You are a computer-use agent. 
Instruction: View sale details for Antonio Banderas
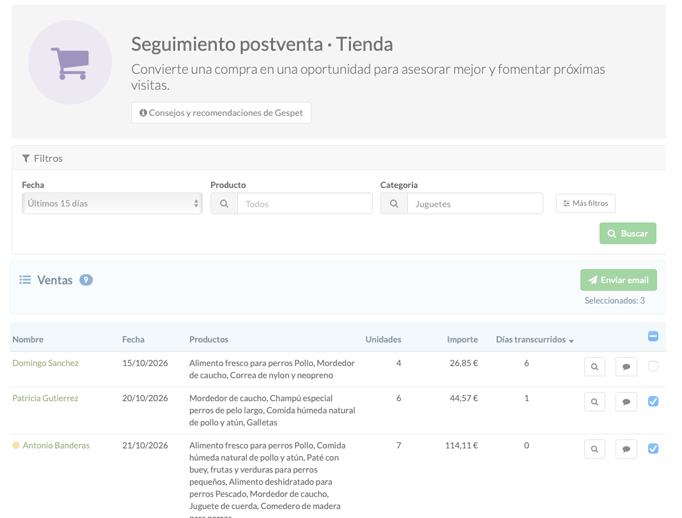(x=595, y=449)
